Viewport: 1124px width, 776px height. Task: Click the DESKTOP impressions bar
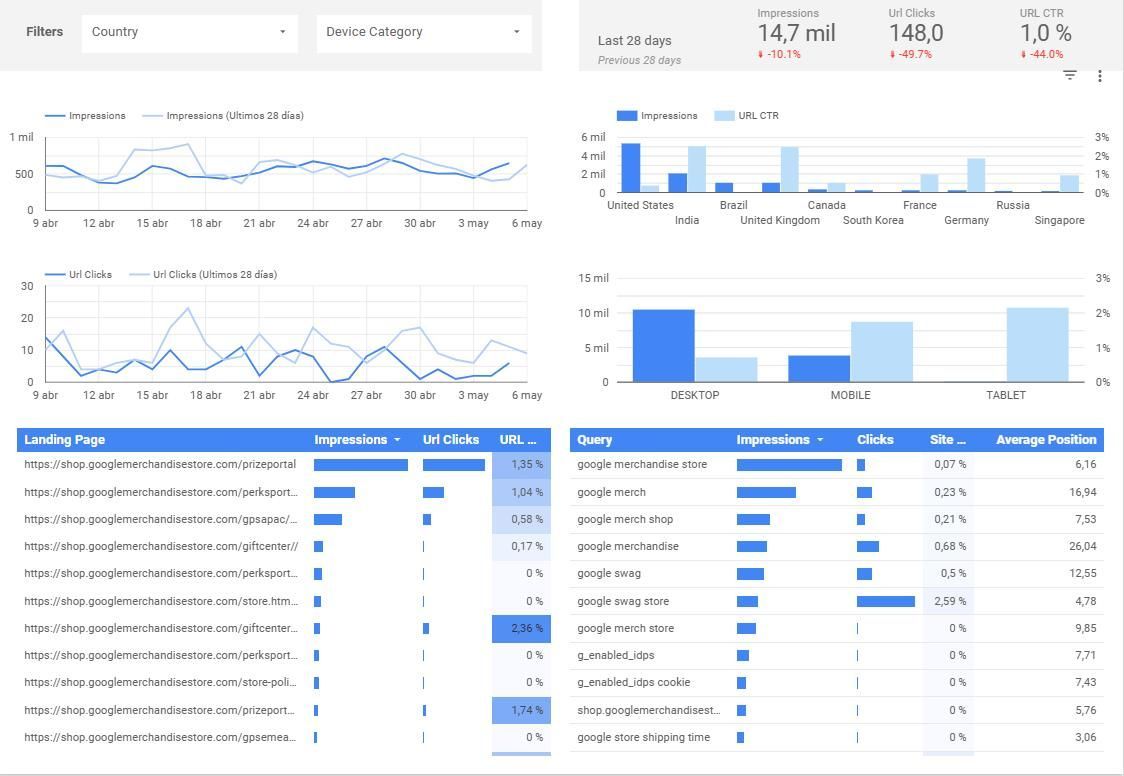point(663,345)
